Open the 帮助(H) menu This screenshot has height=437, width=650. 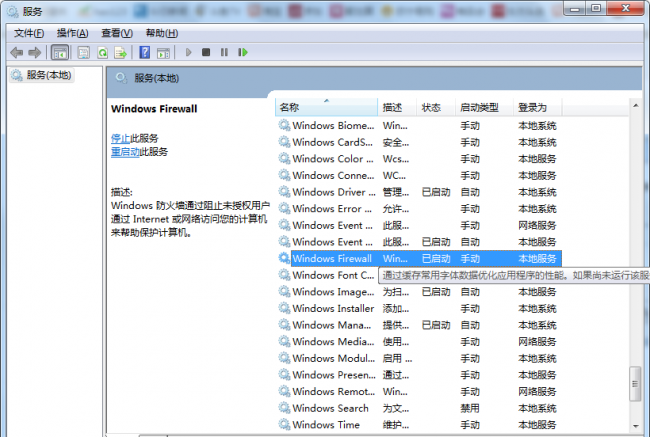162,33
